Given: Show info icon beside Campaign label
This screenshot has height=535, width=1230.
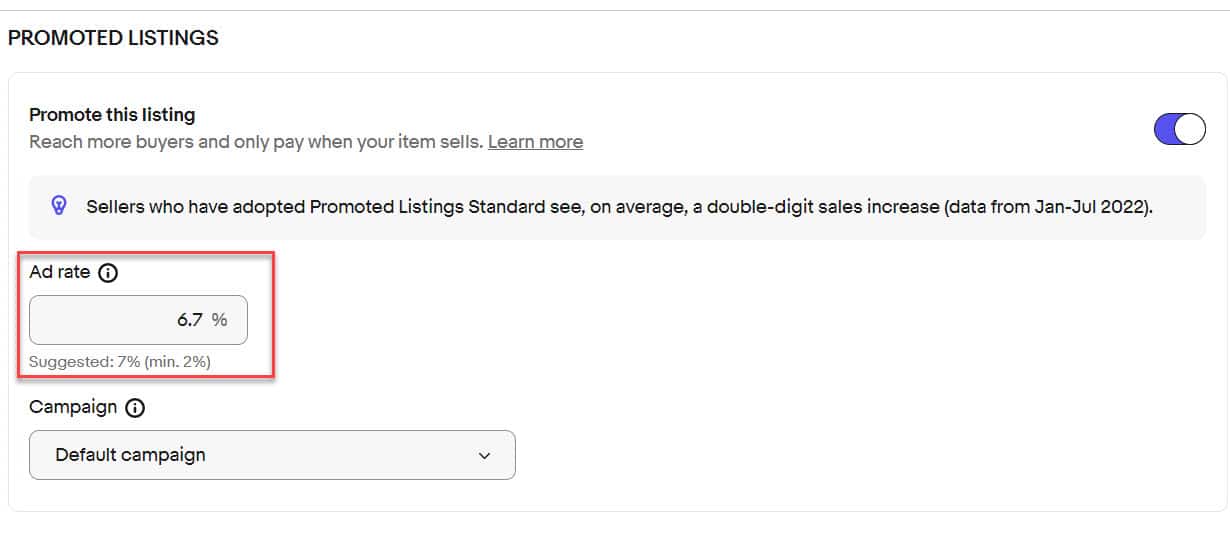Looking at the screenshot, I should (x=135, y=408).
